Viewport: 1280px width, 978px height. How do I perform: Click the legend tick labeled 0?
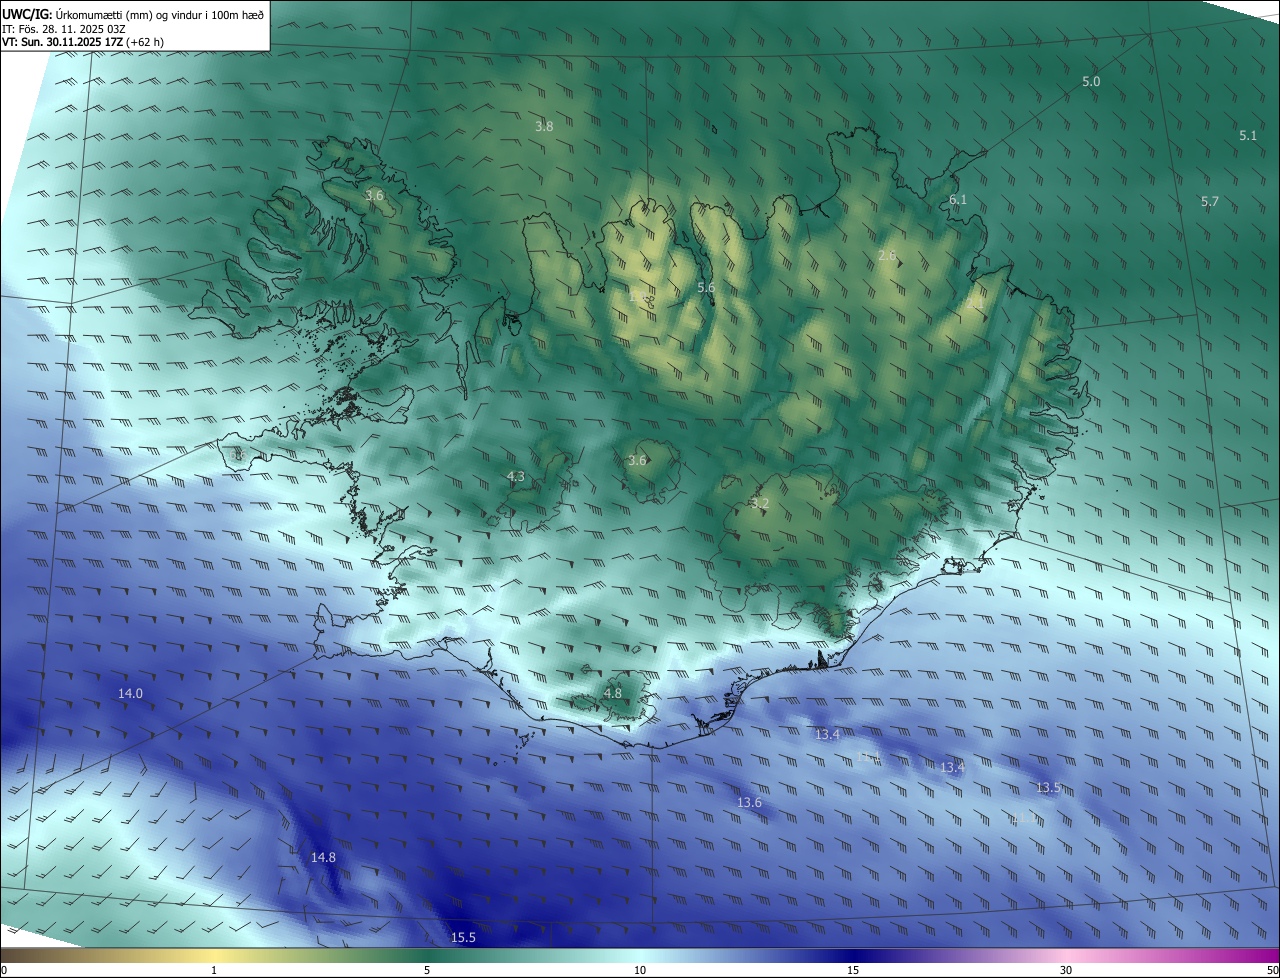[x=4, y=970]
